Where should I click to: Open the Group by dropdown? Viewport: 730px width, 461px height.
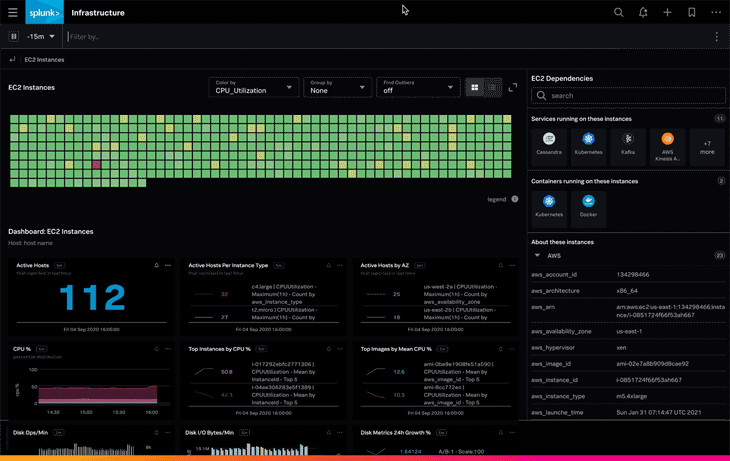(x=337, y=88)
